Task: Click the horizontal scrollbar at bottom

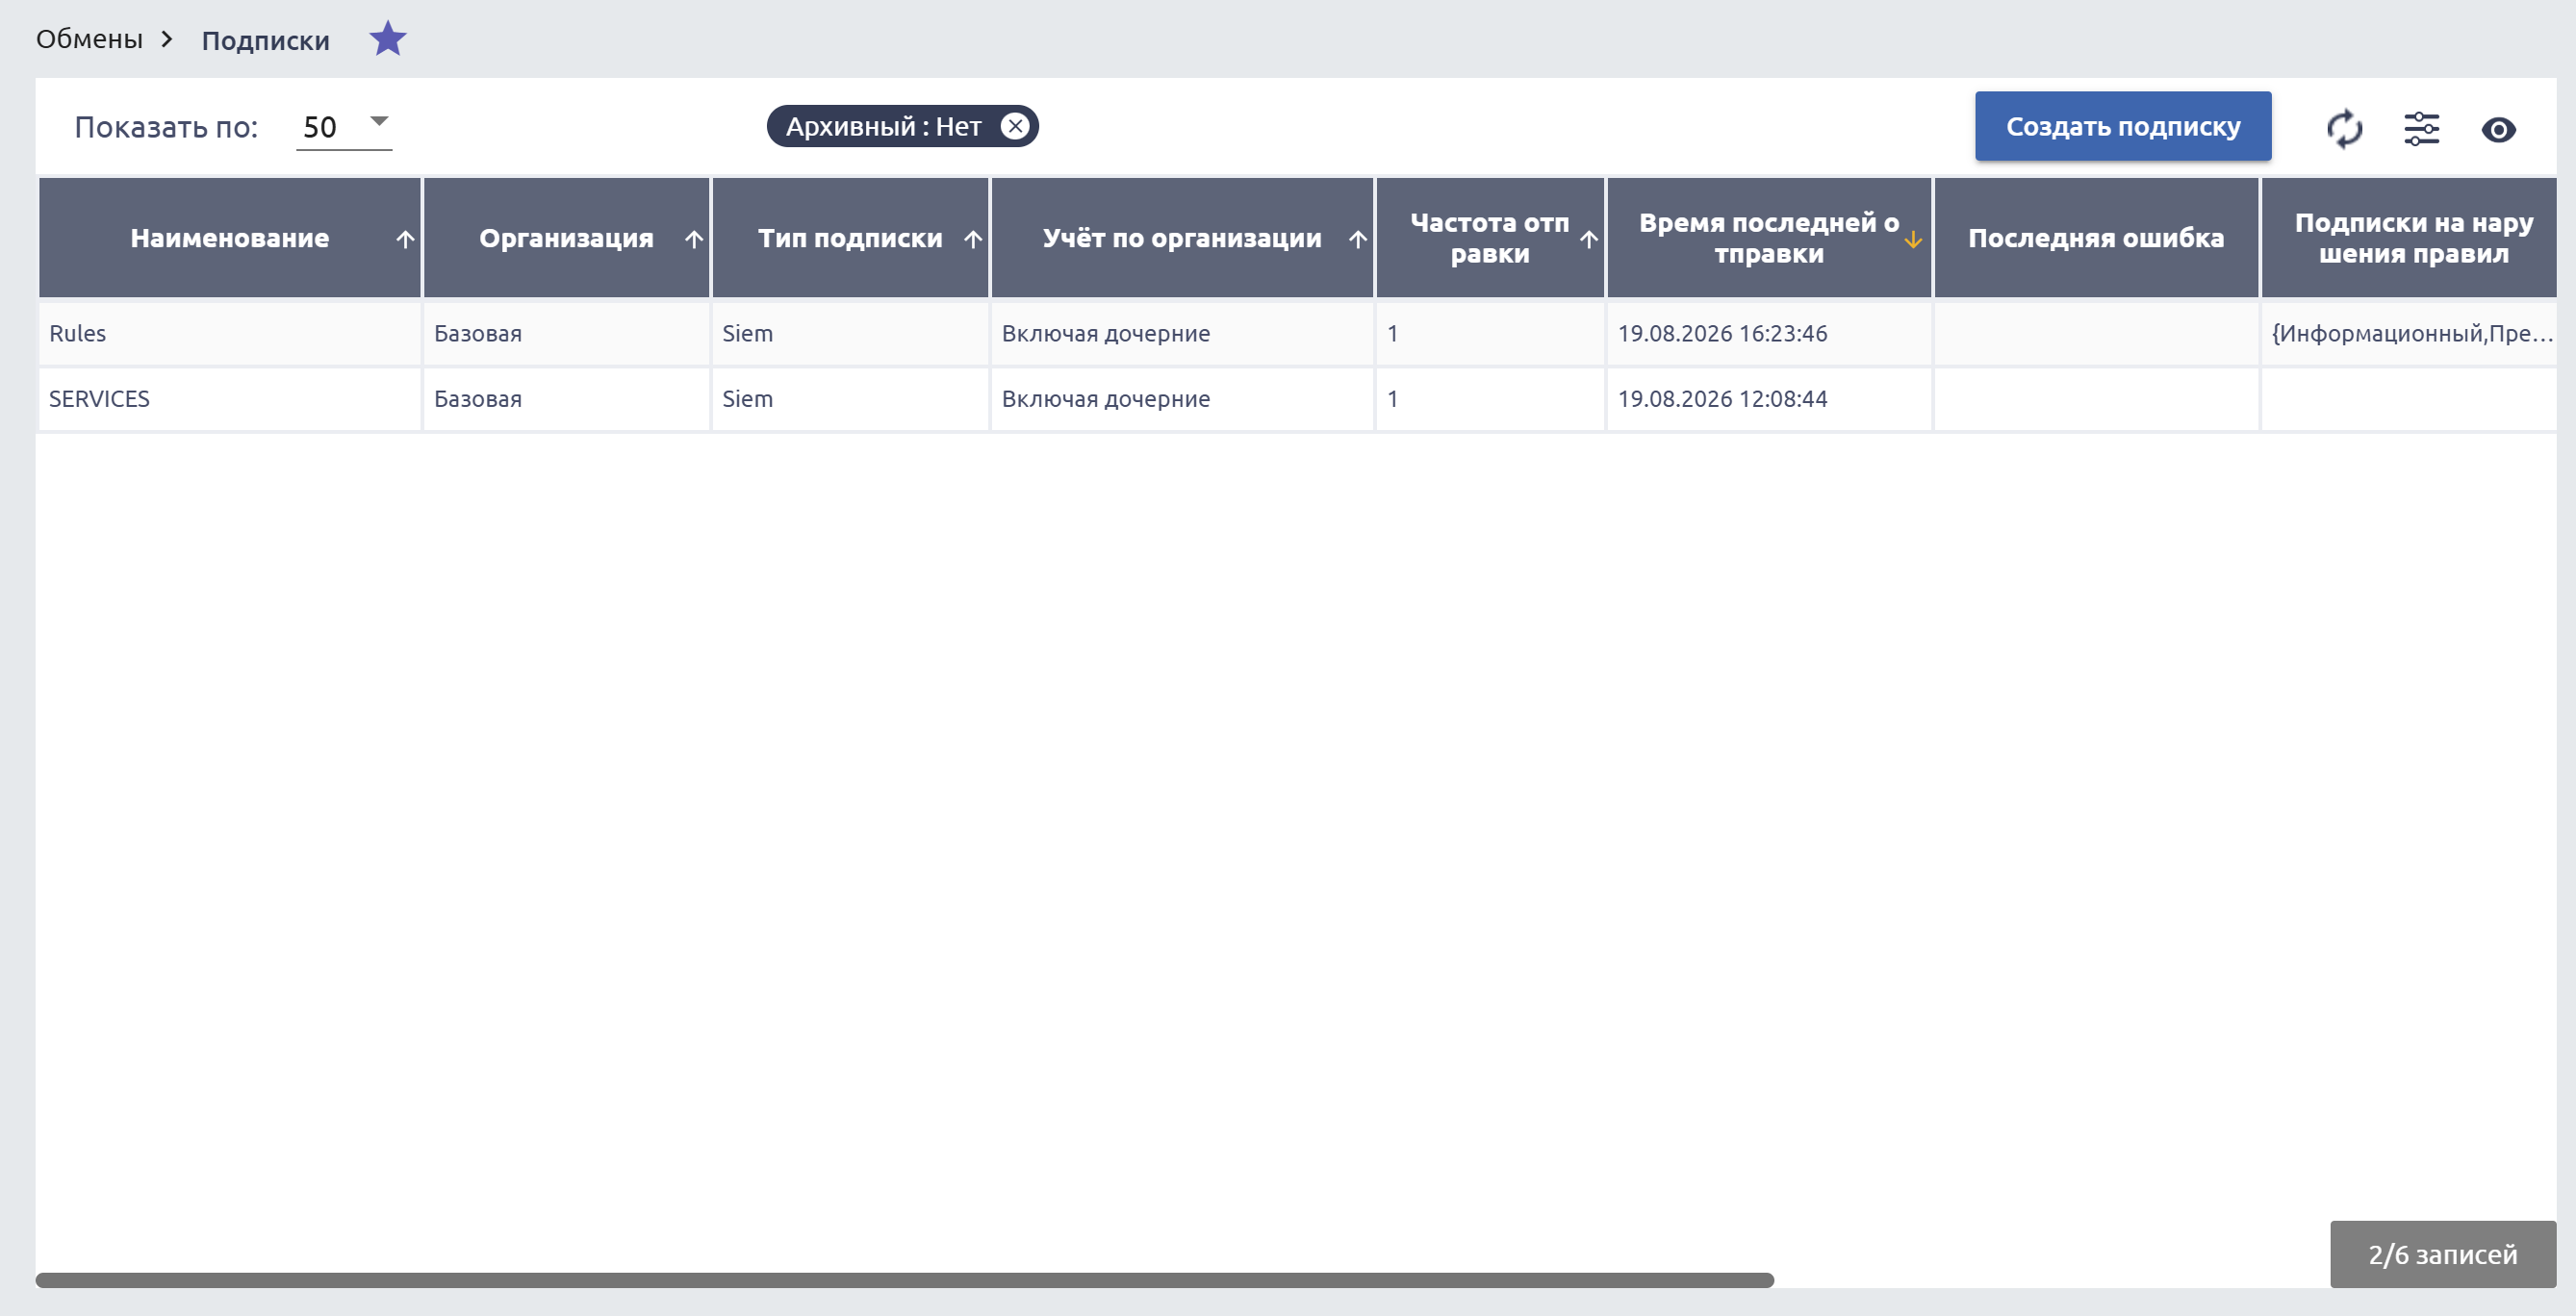Action: pyautogui.click(x=904, y=1280)
